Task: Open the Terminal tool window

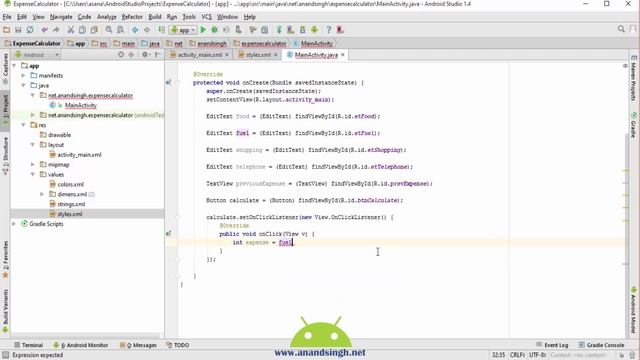Action: coord(28,345)
